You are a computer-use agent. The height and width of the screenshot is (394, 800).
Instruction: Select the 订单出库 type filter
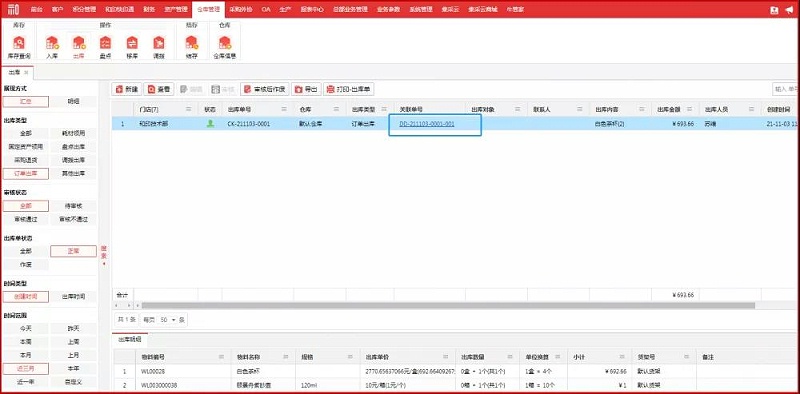(26, 174)
